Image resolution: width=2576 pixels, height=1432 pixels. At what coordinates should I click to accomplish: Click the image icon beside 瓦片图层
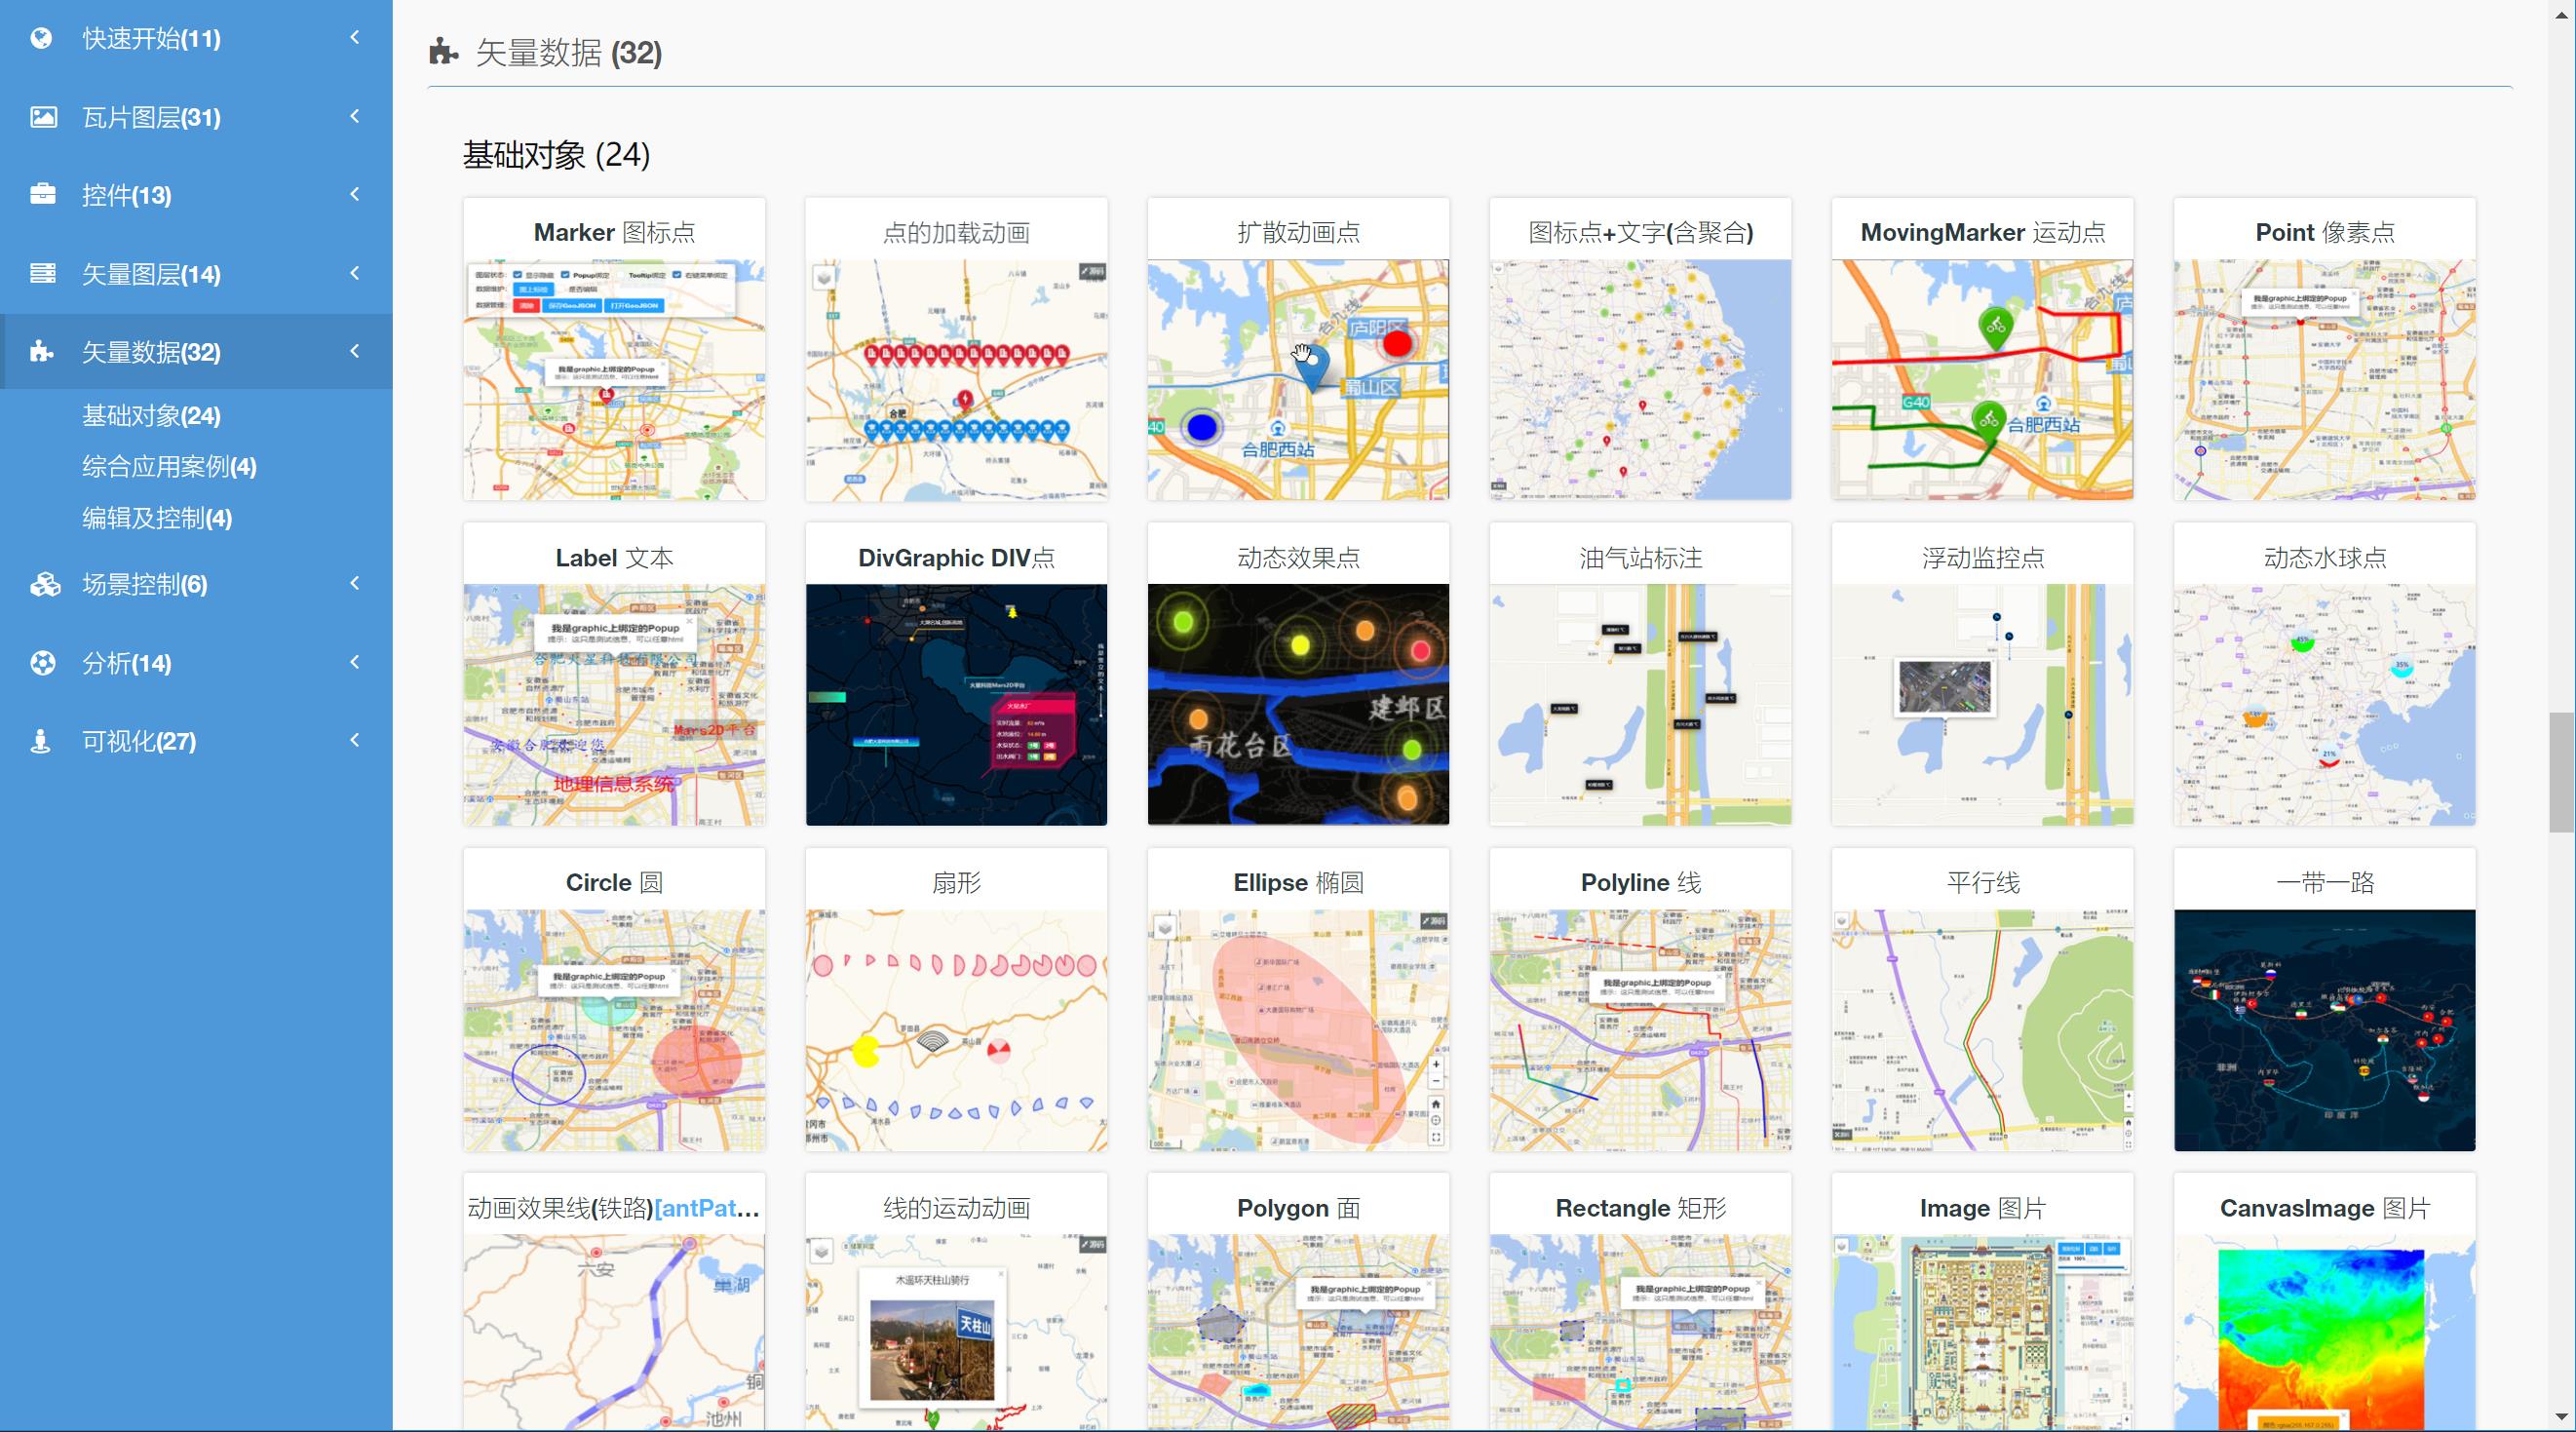[x=43, y=117]
